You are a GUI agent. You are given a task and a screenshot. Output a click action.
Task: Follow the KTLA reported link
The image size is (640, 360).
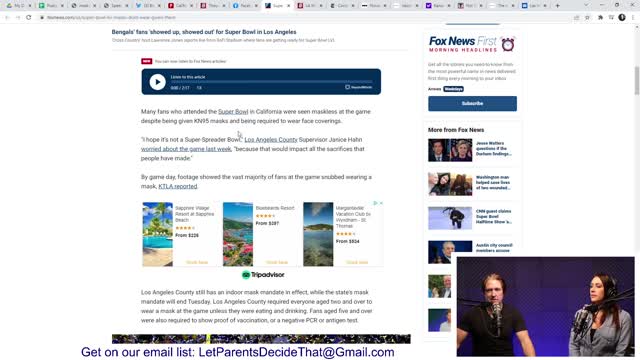(178, 186)
